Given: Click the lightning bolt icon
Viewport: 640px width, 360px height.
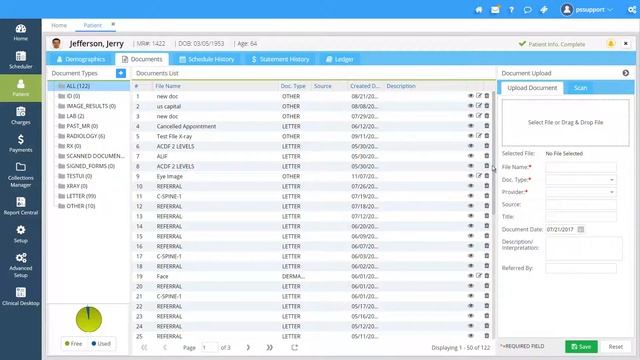Looking at the screenshot, I should tap(544, 9).
